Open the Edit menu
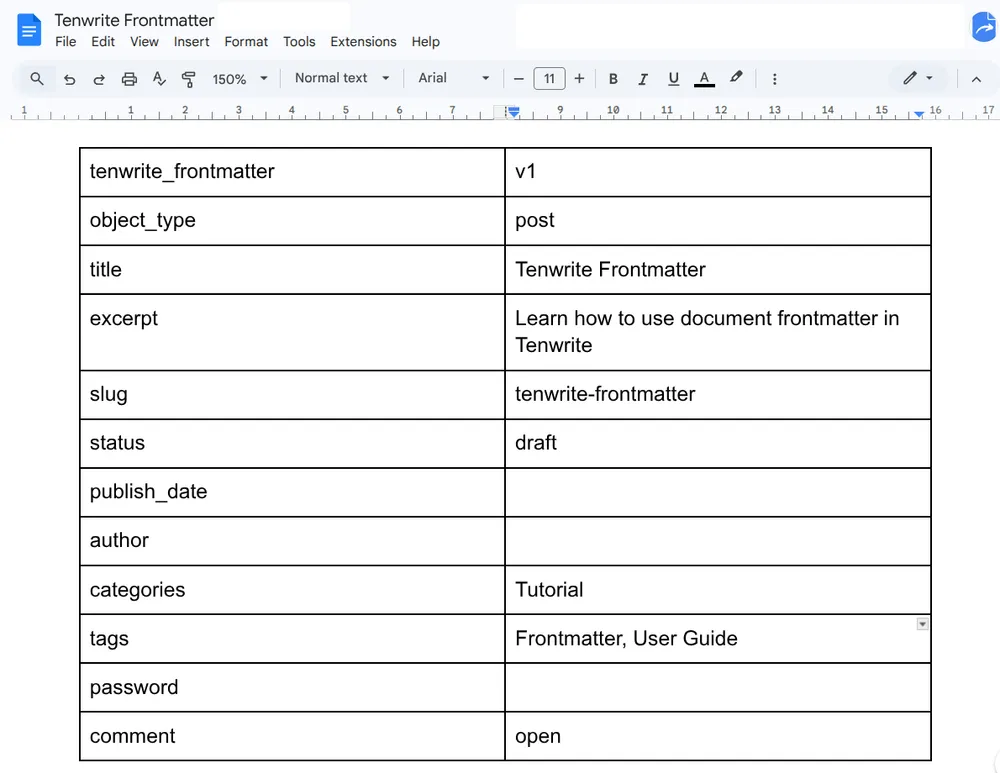The height and width of the screenshot is (773, 1000). pos(103,41)
